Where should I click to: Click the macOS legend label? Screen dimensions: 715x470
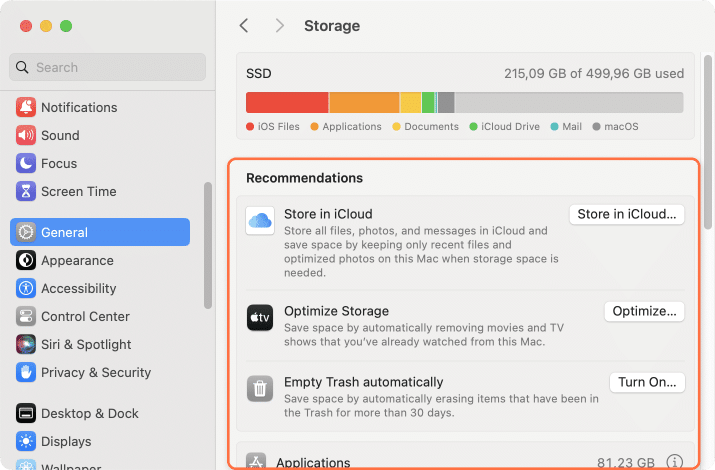(x=621, y=126)
